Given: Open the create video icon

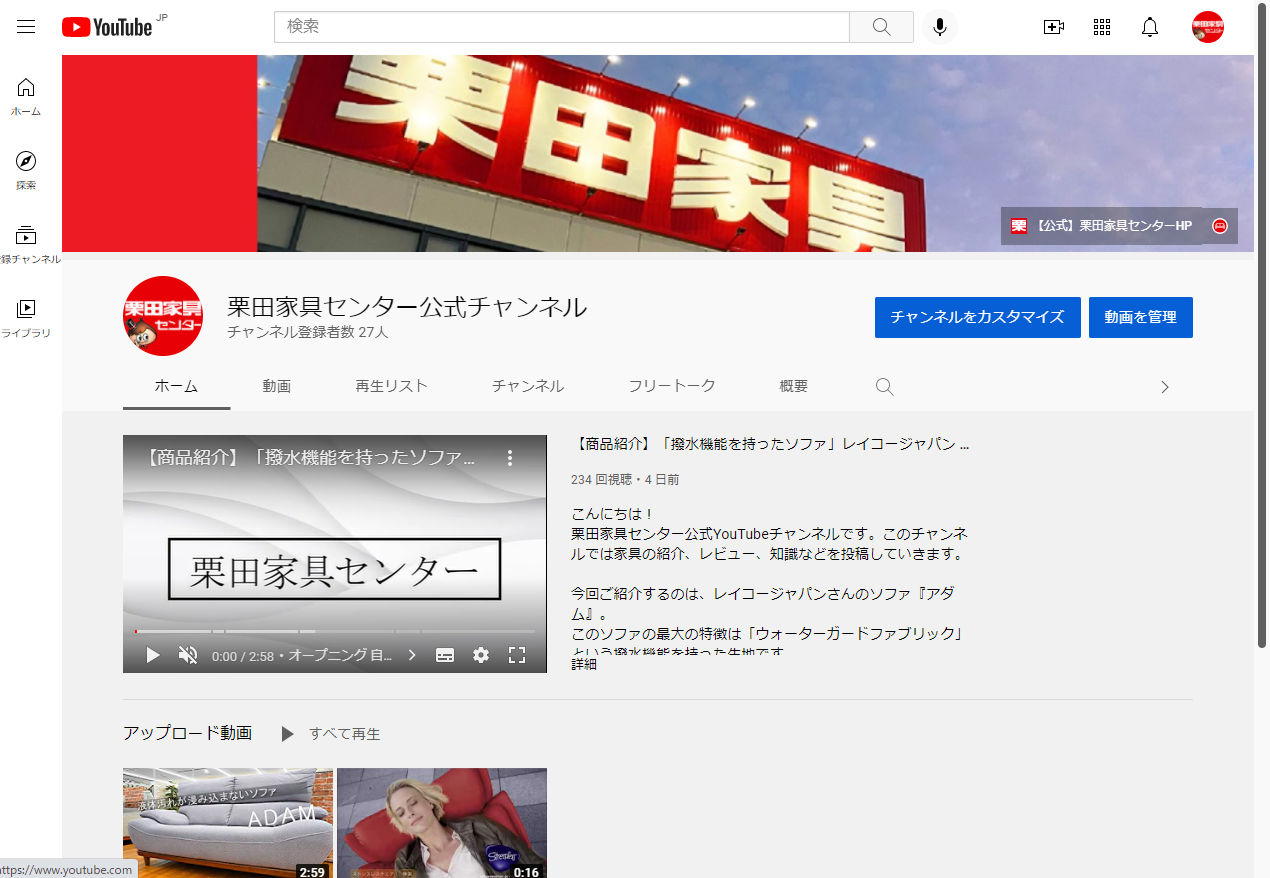Looking at the screenshot, I should (1053, 27).
